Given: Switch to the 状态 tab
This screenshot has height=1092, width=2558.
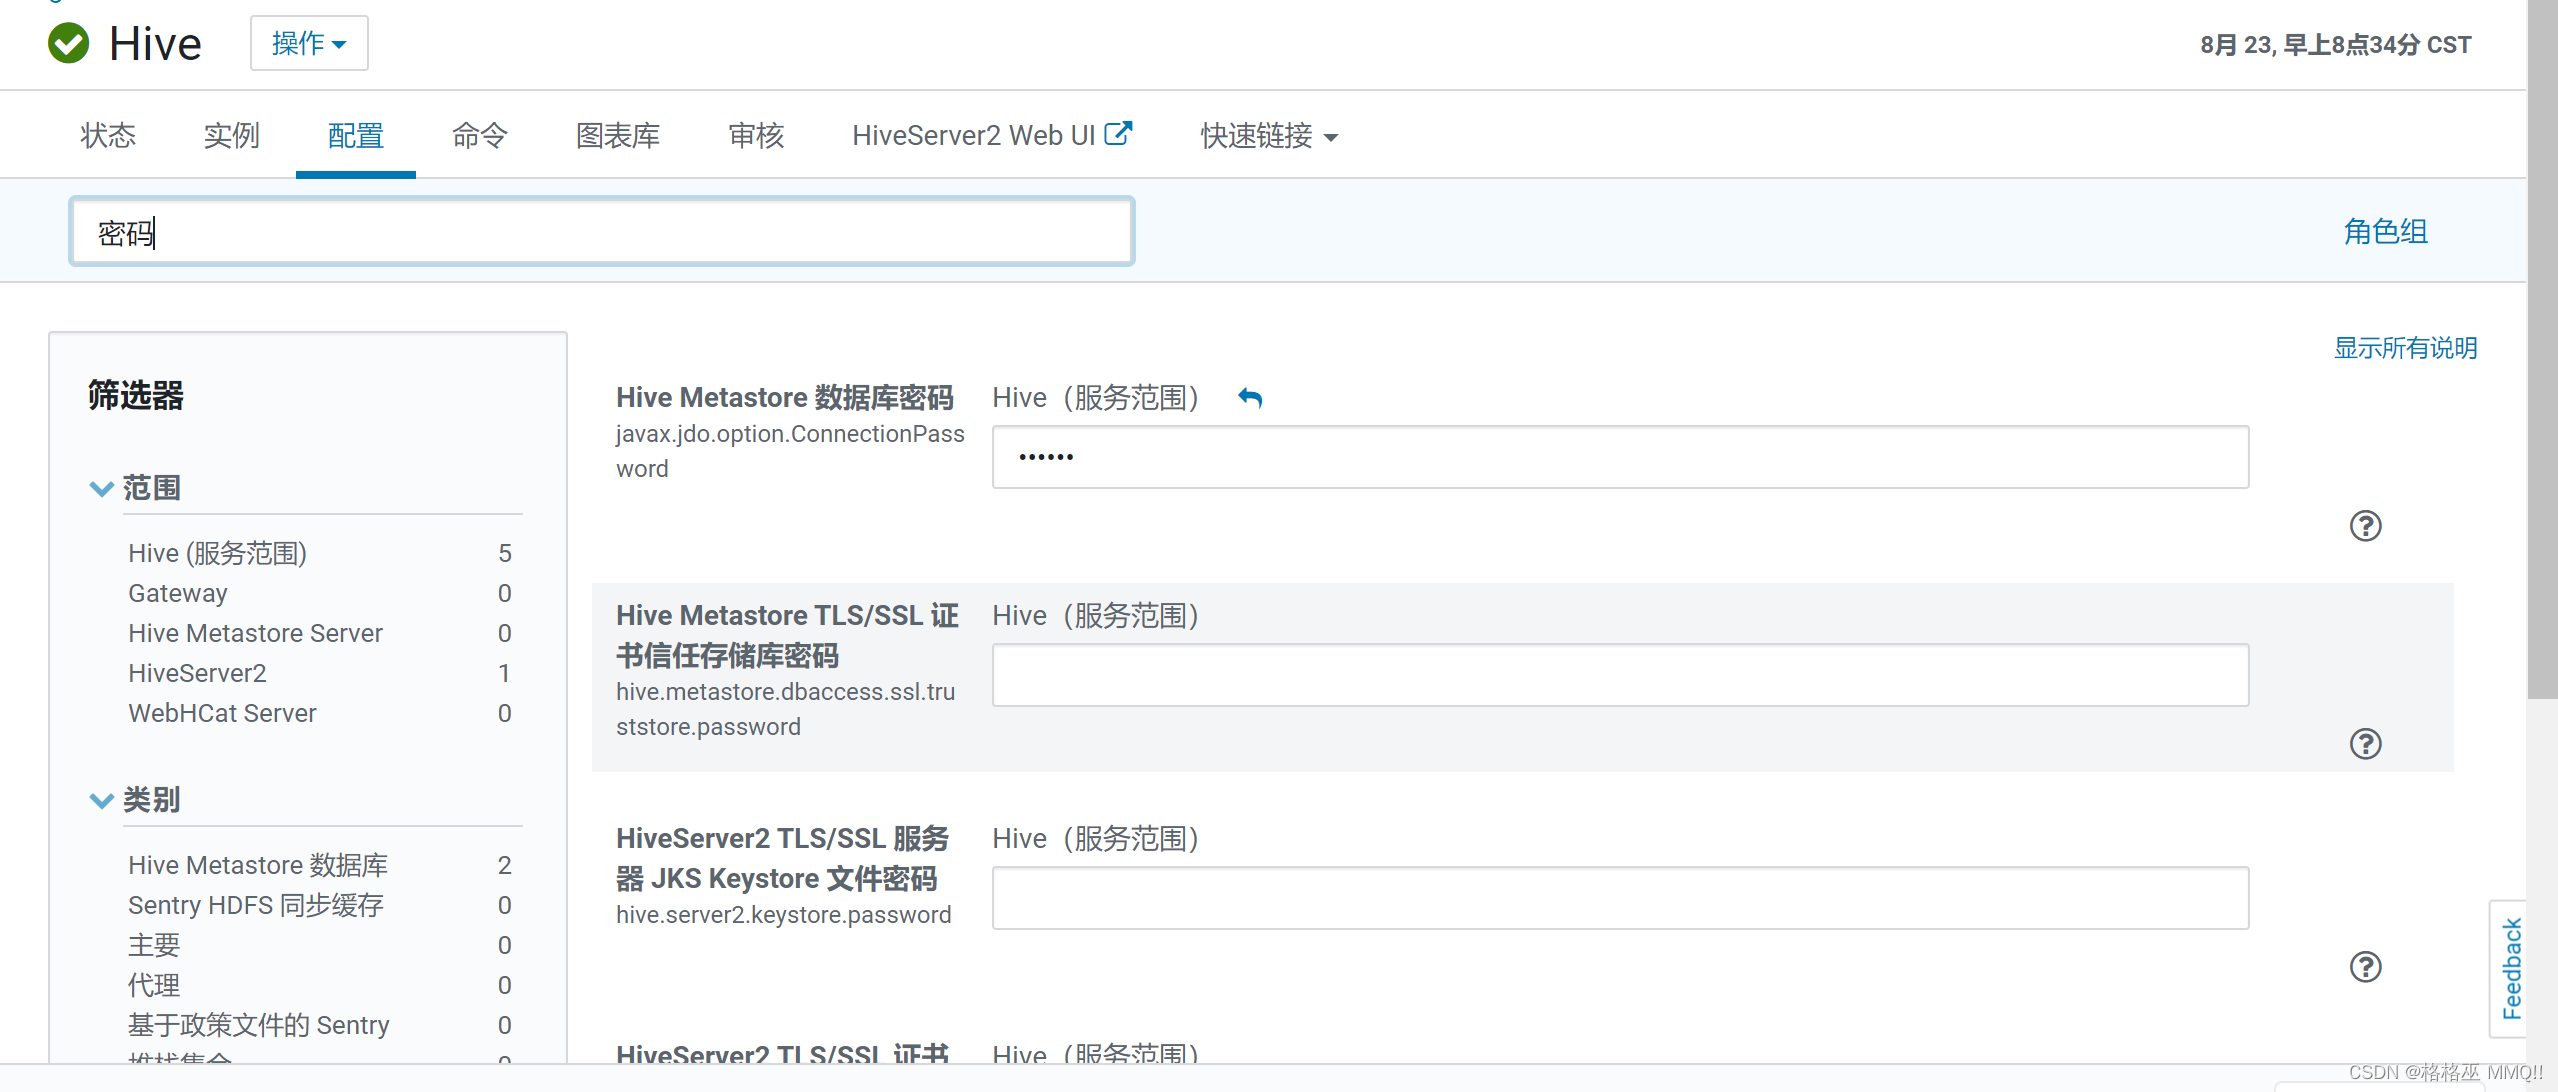Looking at the screenshot, I should click(108, 135).
